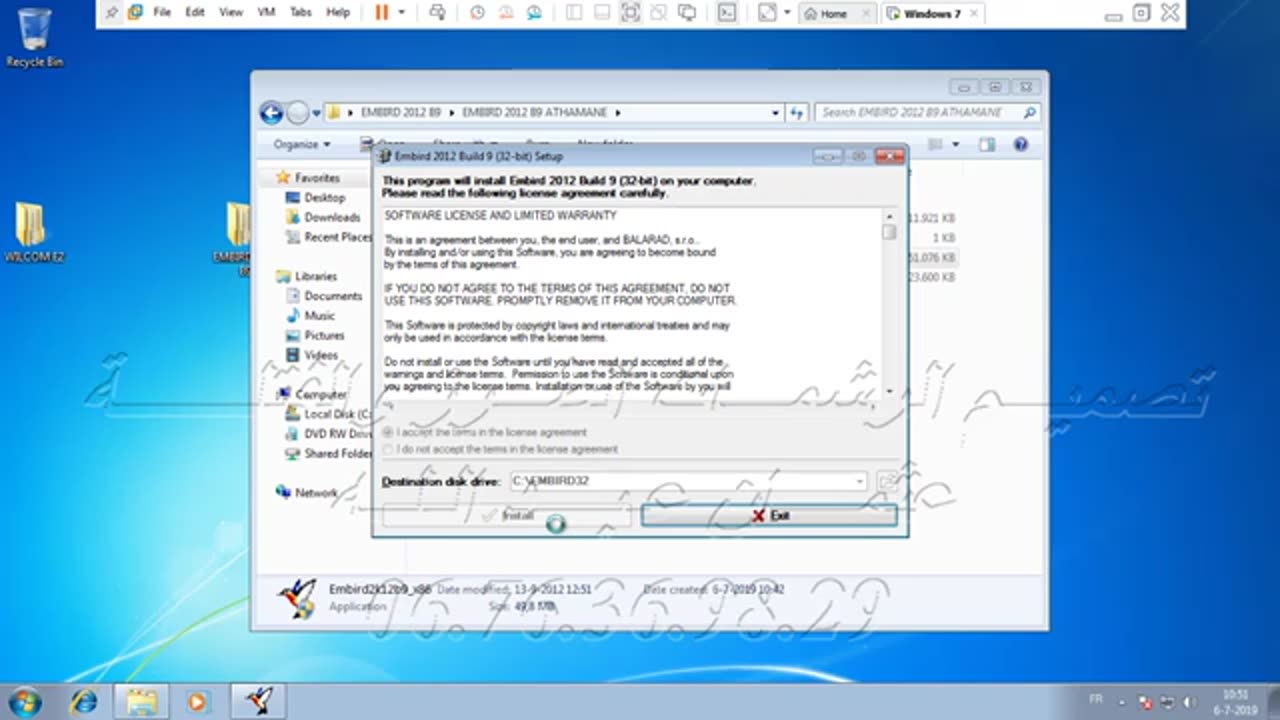Select Desktop in Explorer navigation pane
The width and height of the screenshot is (1280, 720).
click(x=324, y=198)
